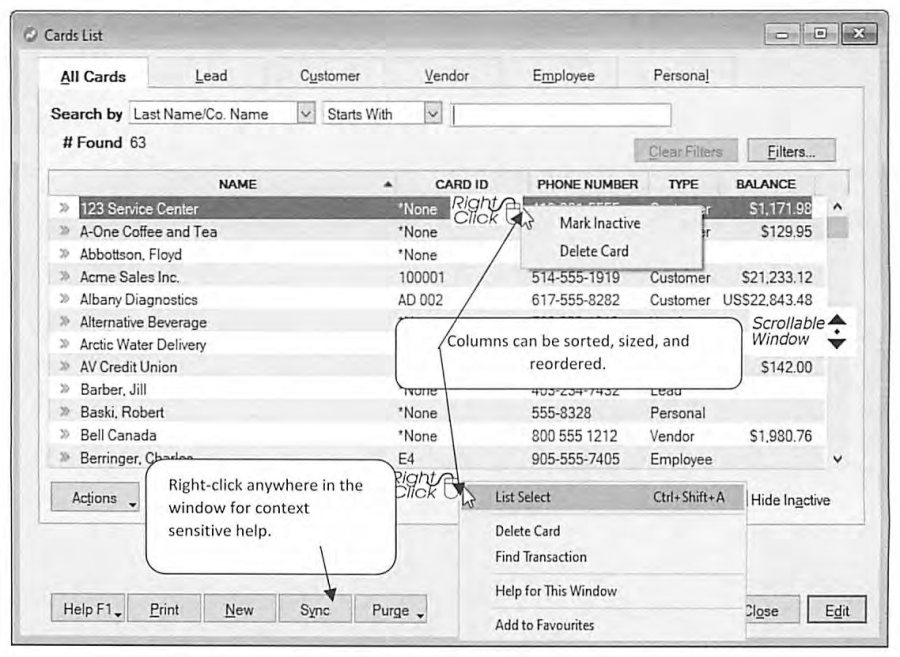This screenshot has width=900, height=657.
Task: Select the 123 Service Center name cell
Action: point(139,209)
